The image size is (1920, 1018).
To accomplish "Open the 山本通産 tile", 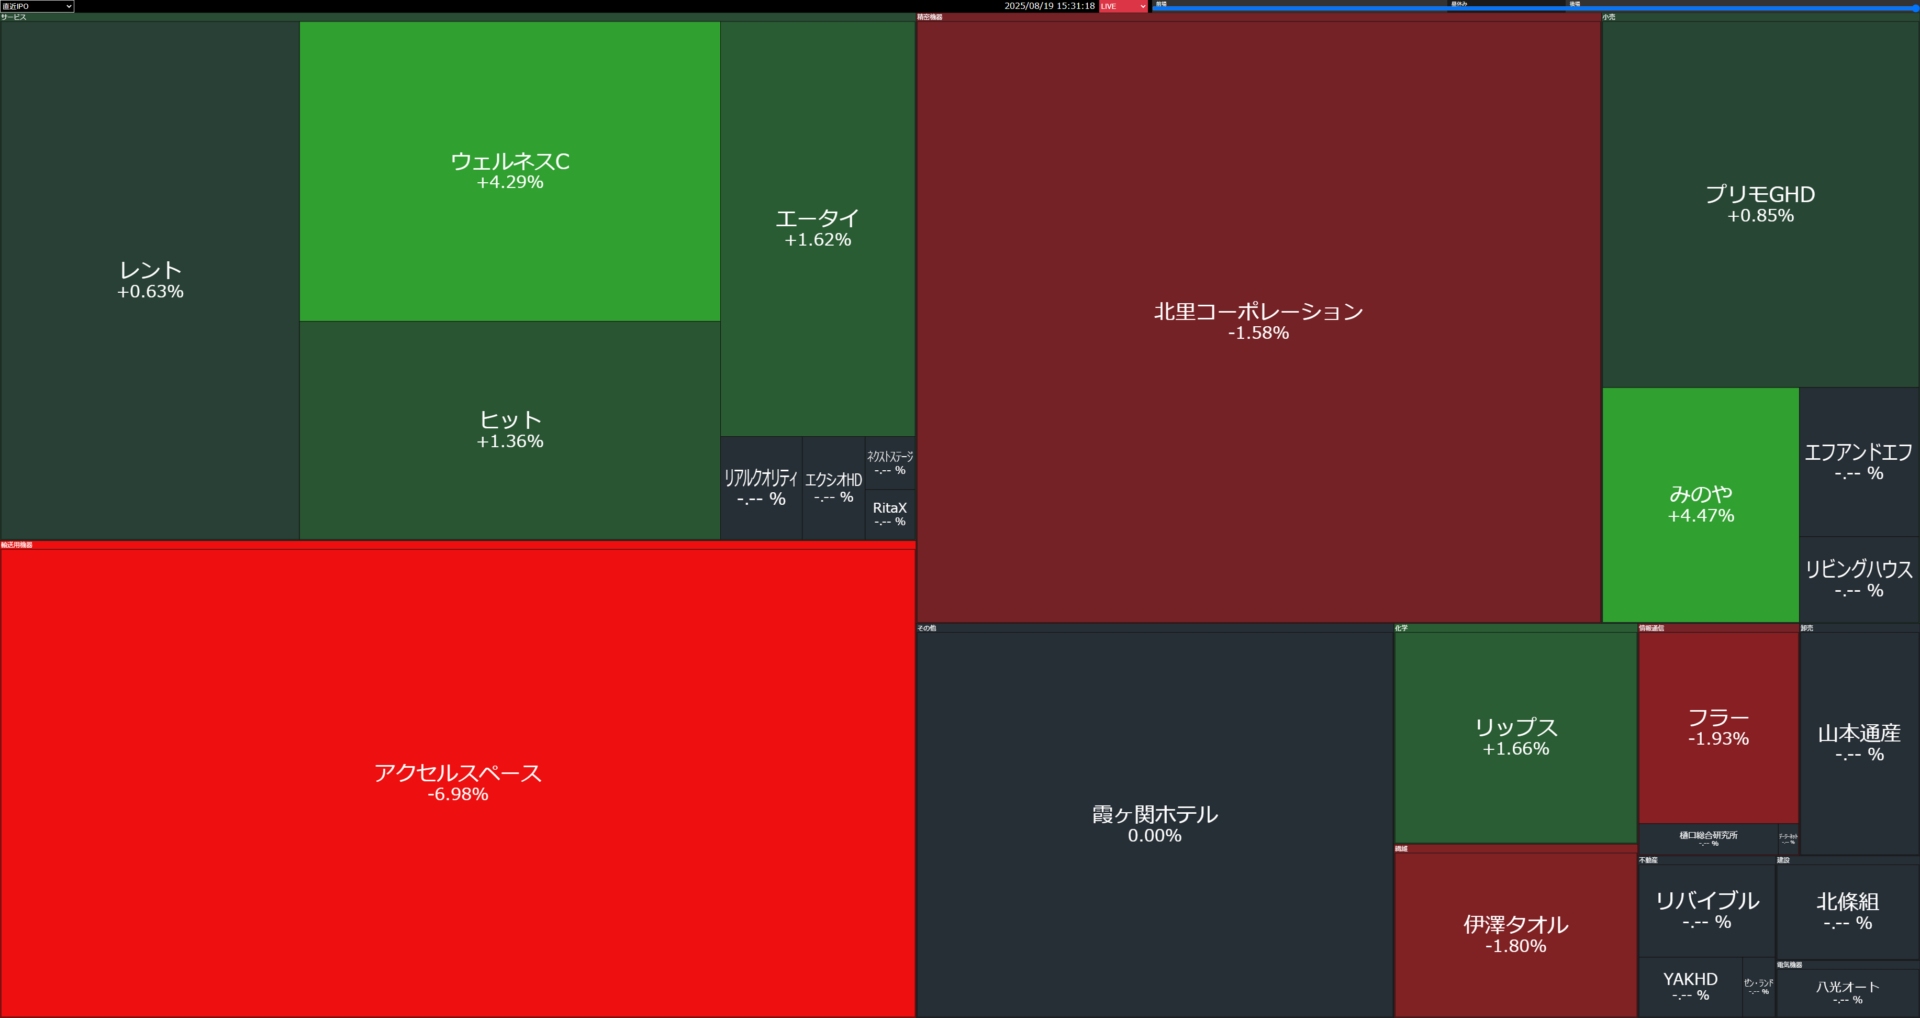I will click(x=1859, y=743).
